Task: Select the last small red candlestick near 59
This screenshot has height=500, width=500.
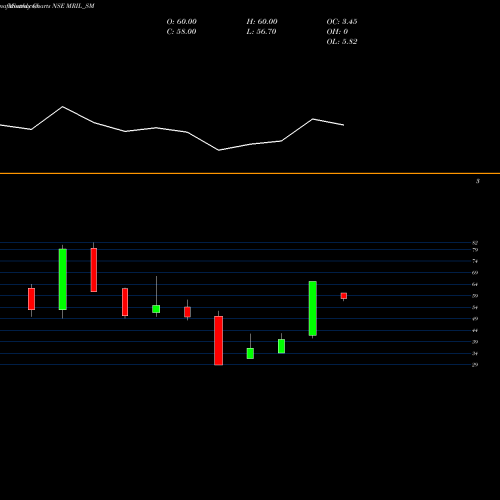Action: point(344,296)
